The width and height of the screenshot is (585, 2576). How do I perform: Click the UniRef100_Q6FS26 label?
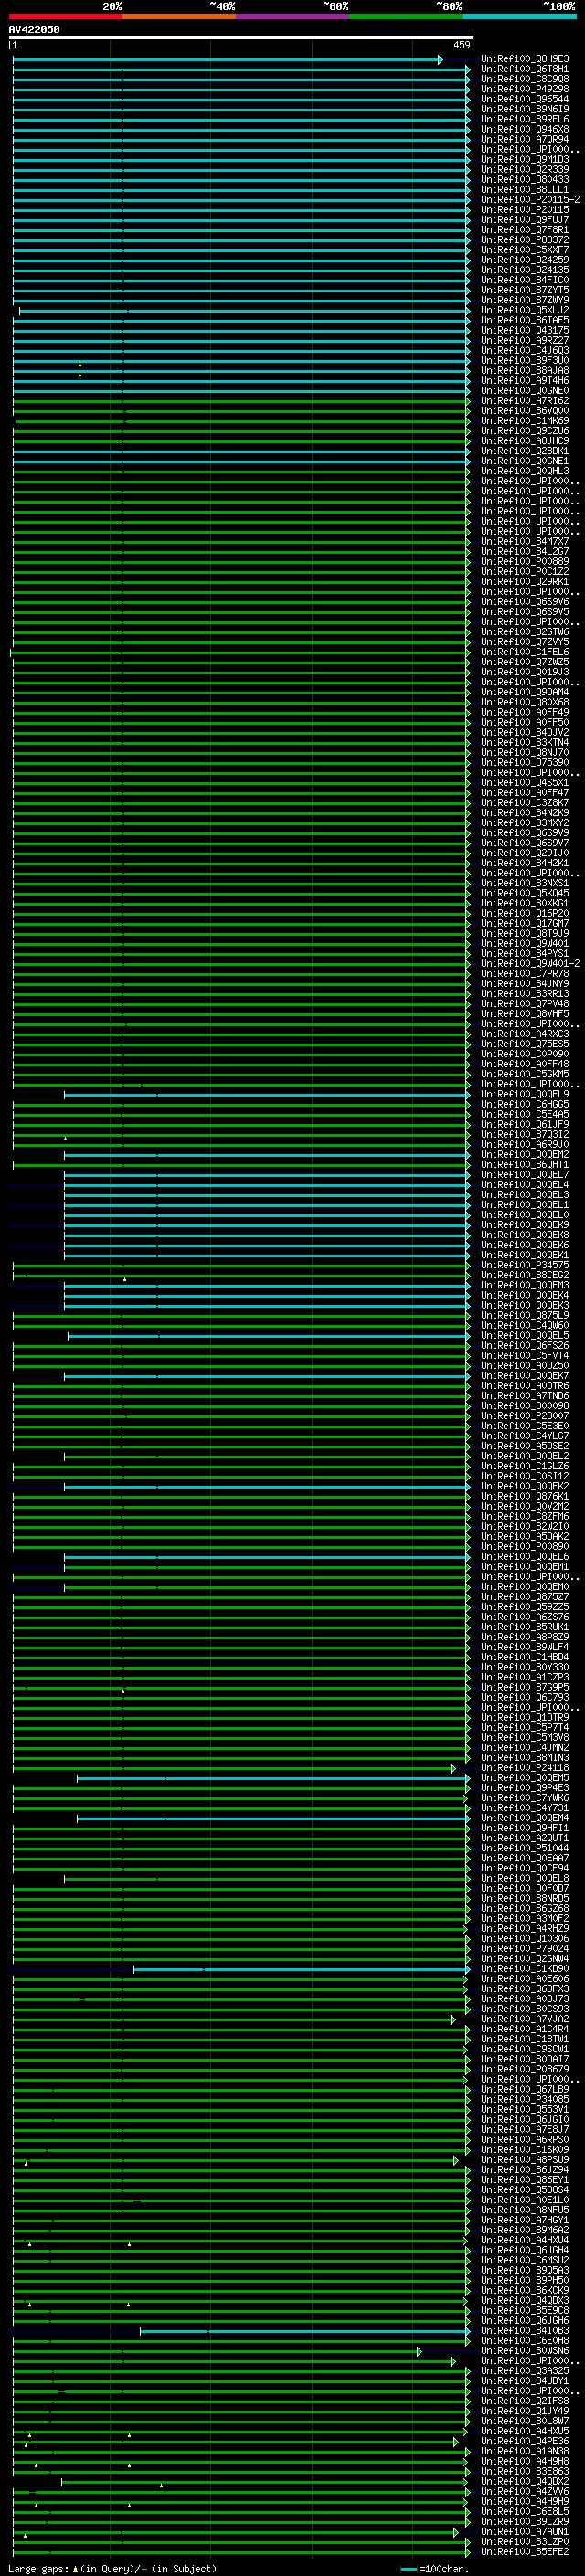525,1346
